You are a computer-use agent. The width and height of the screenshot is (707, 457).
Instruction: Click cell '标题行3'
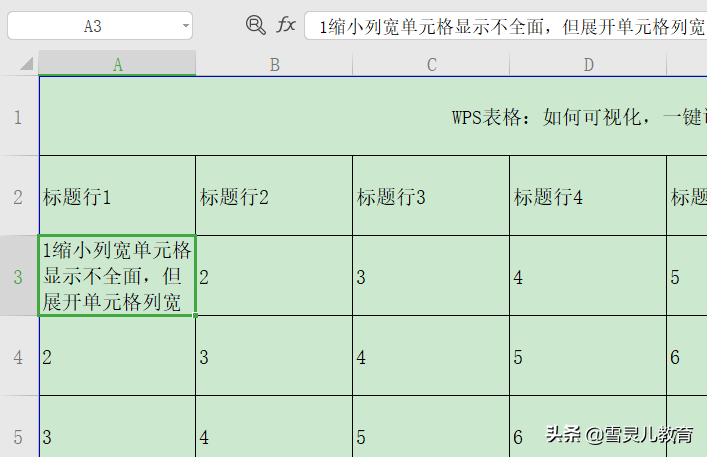click(x=431, y=196)
